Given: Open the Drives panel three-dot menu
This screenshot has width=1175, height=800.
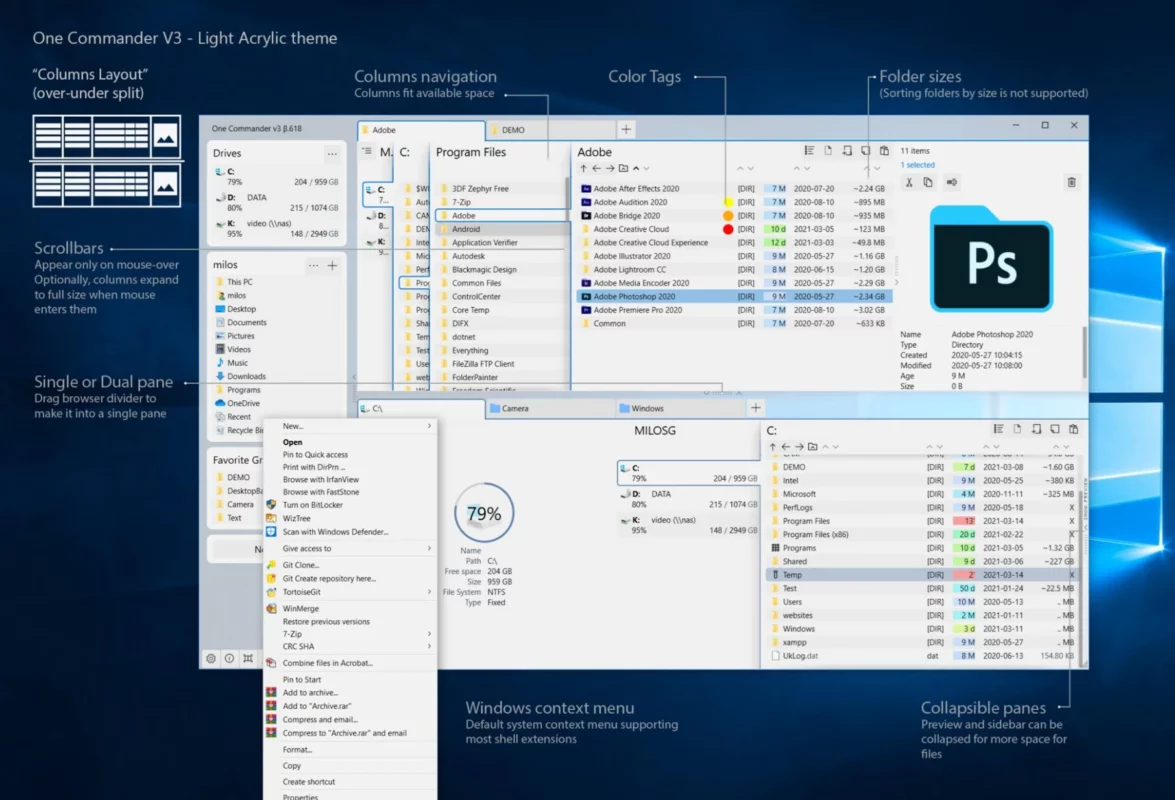Looking at the screenshot, I should (x=332, y=154).
